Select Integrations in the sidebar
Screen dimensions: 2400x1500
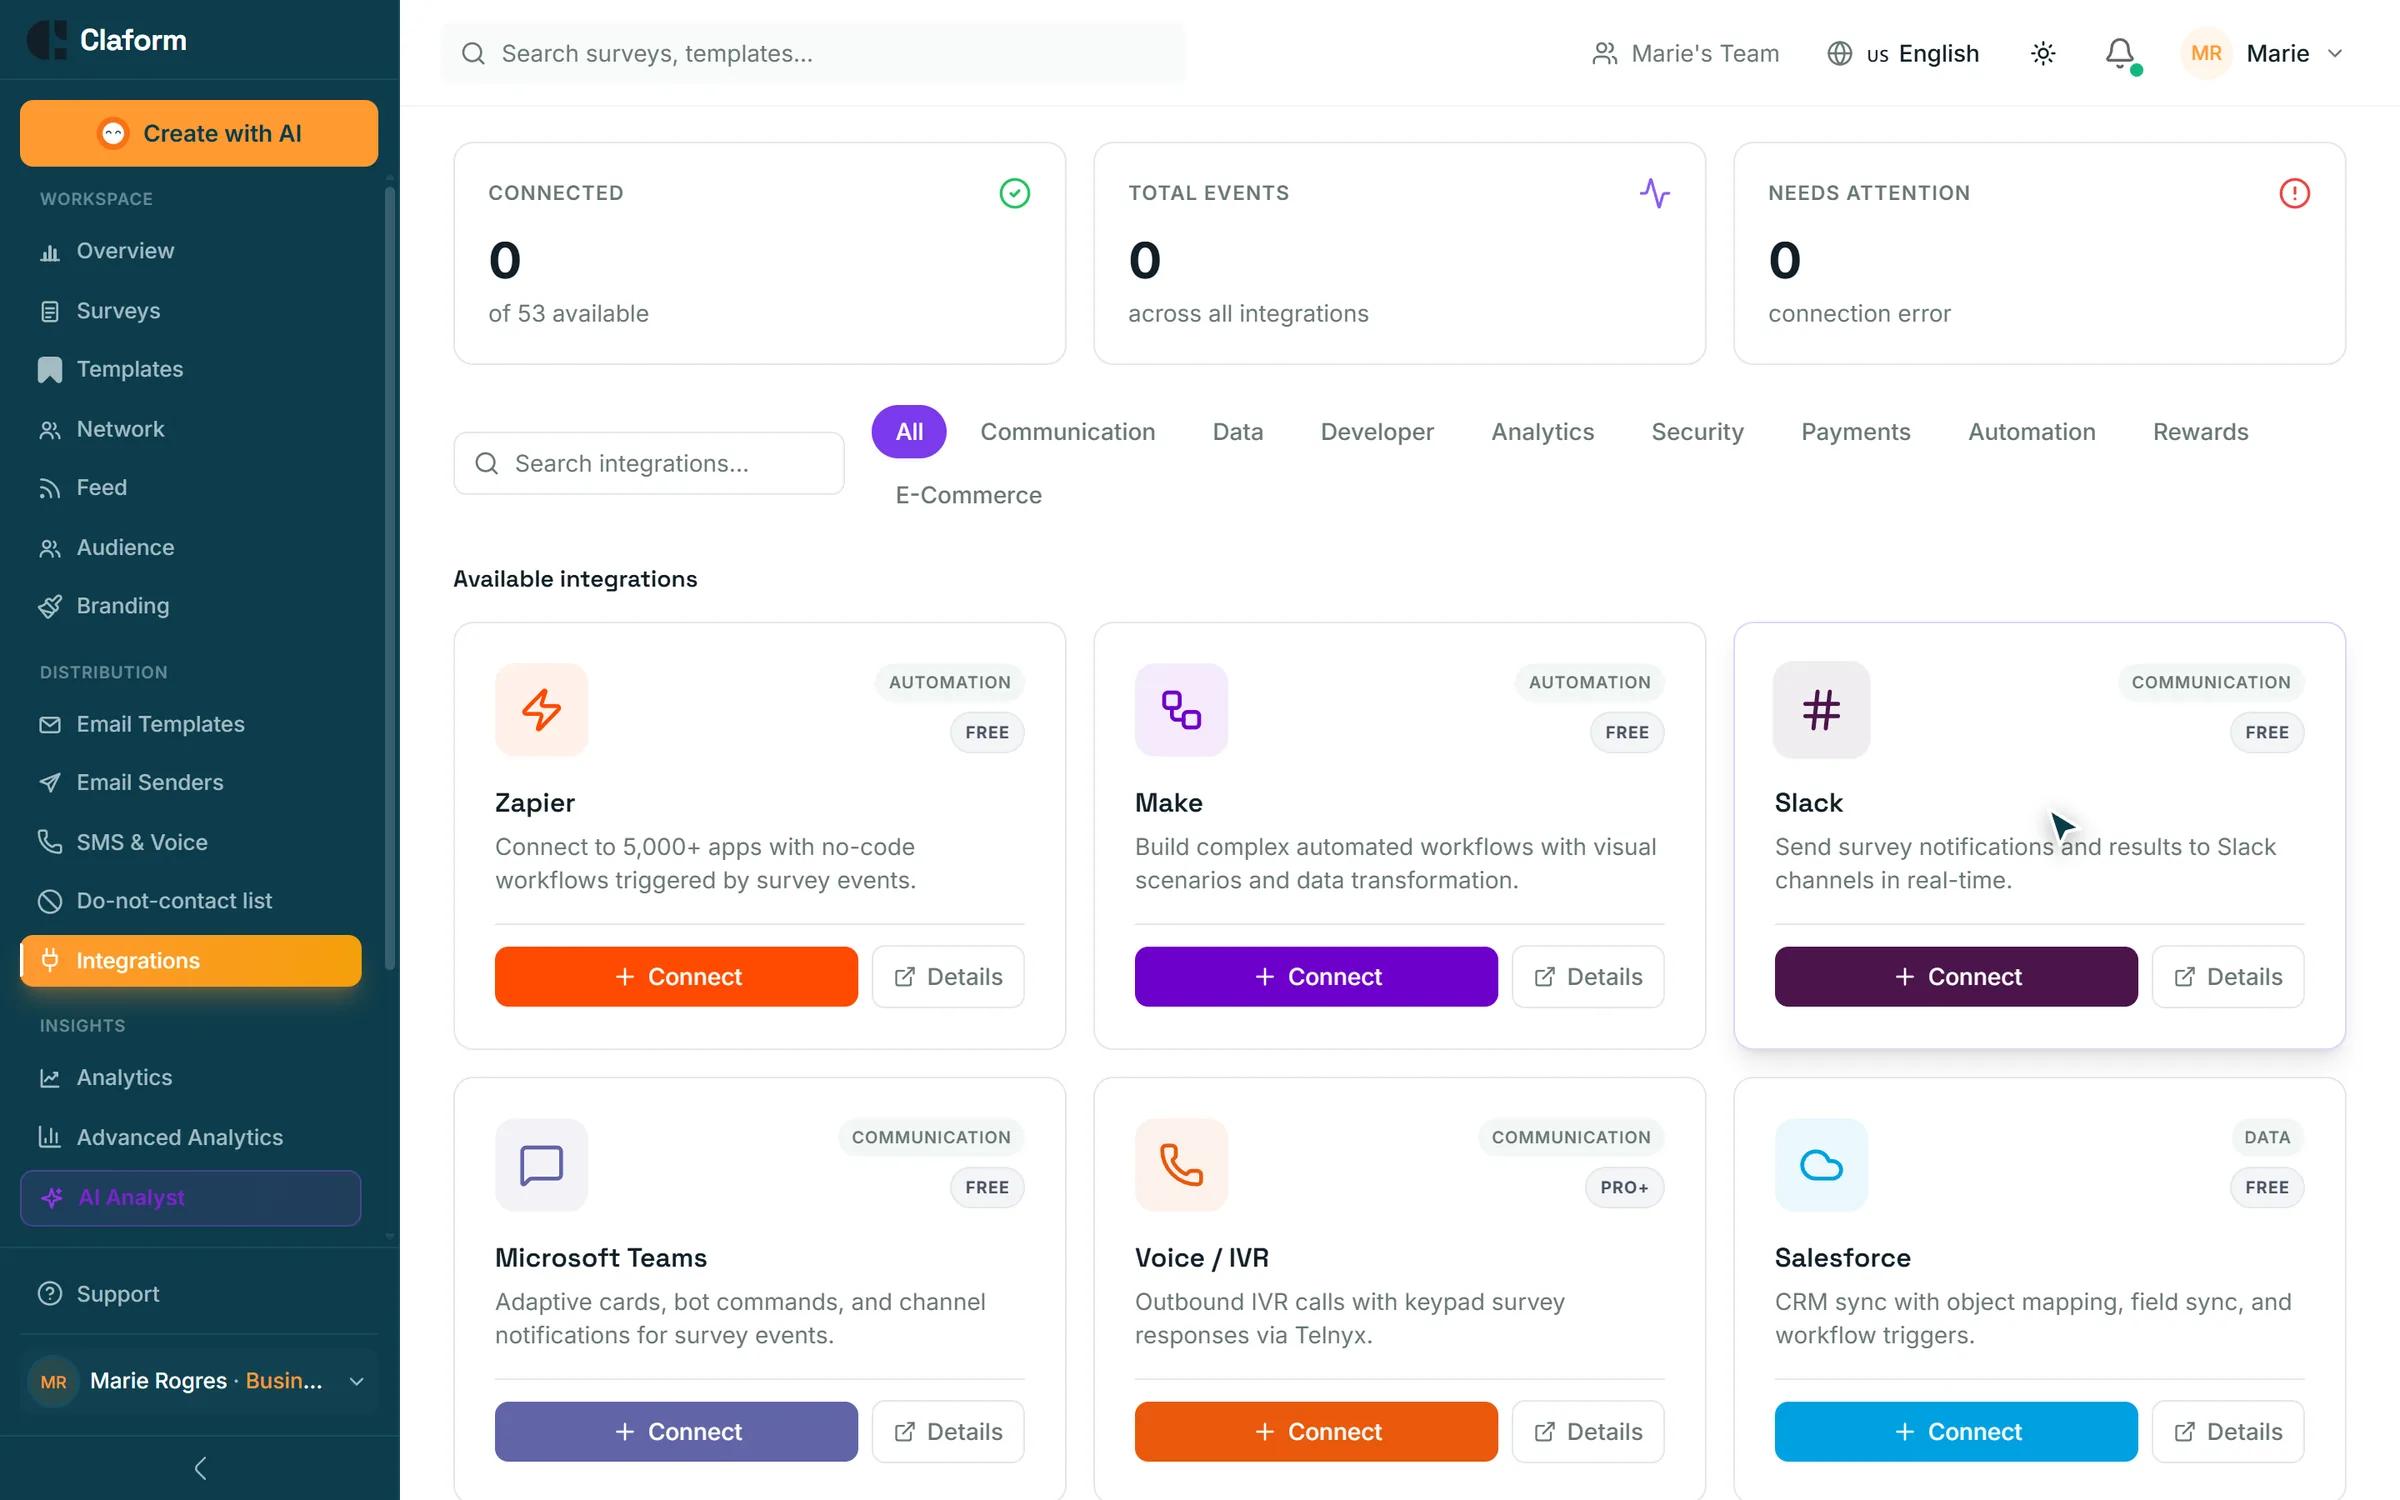[x=190, y=960]
